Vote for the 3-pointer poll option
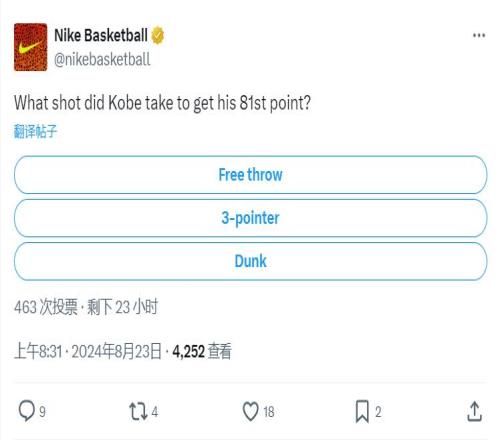The width and height of the screenshot is (500, 440). (250, 218)
